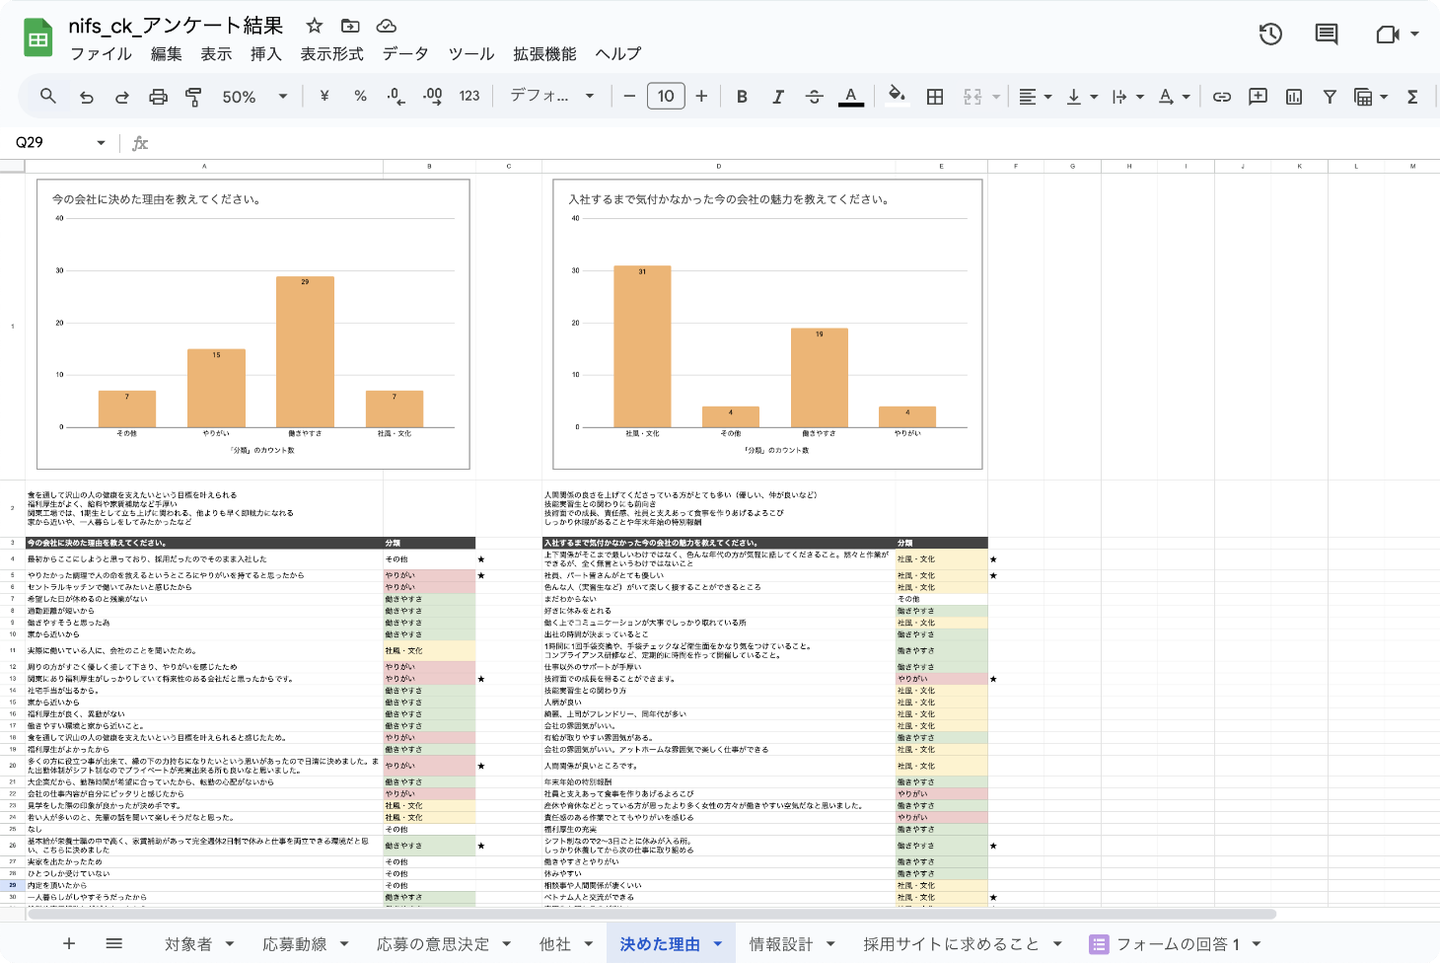Open the データ menu
Image resolution: width=1440 pixels, height=963 pixels.
pos(405,54)
